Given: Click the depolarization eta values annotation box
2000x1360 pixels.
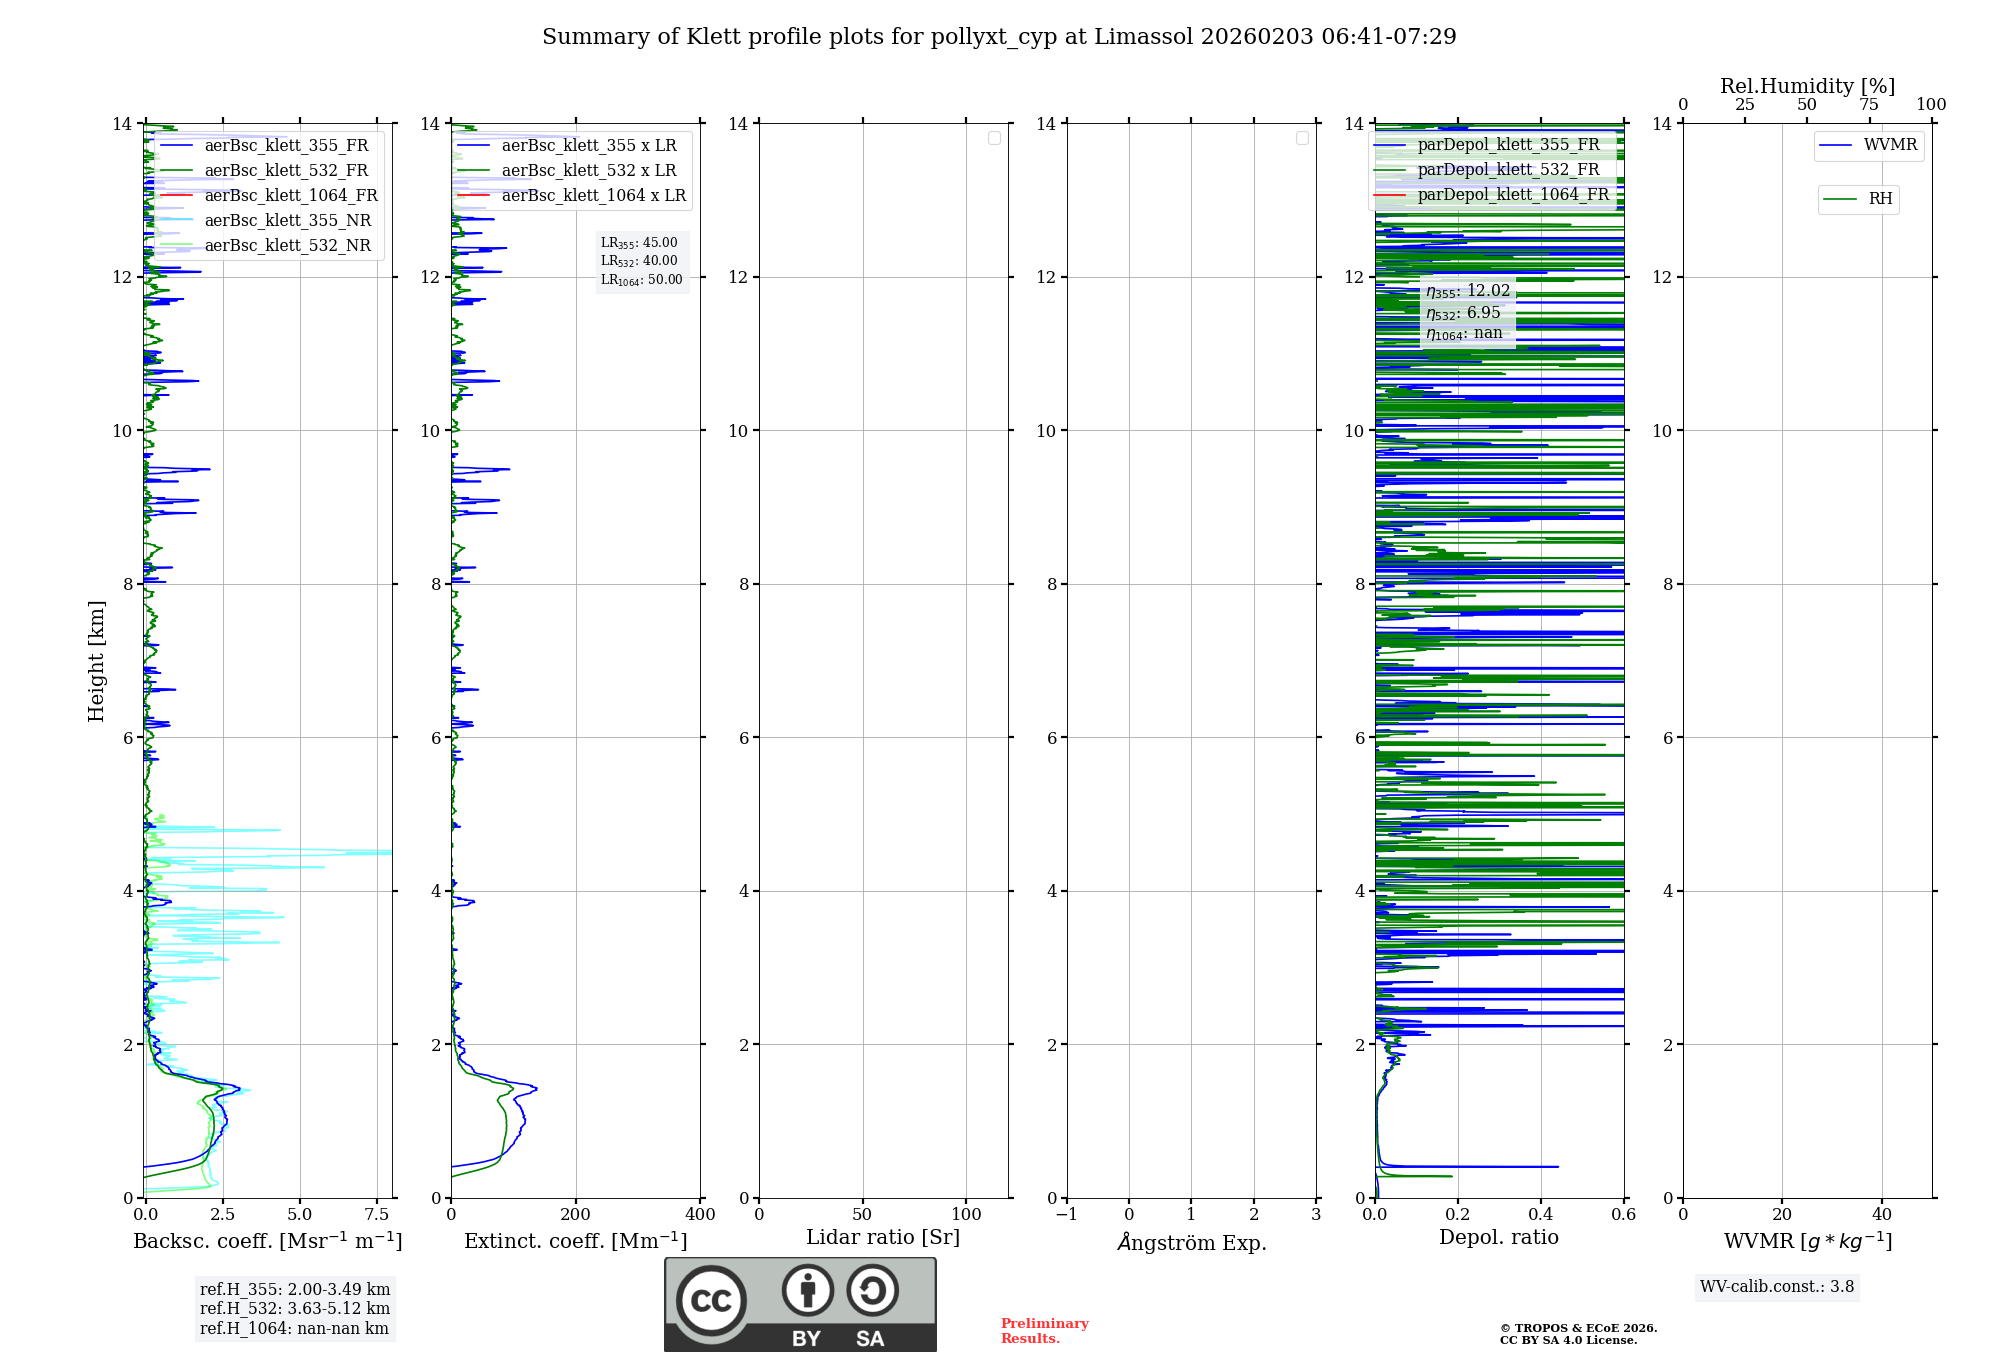Looking at the screenshot, I should (x=1467, y=312).
